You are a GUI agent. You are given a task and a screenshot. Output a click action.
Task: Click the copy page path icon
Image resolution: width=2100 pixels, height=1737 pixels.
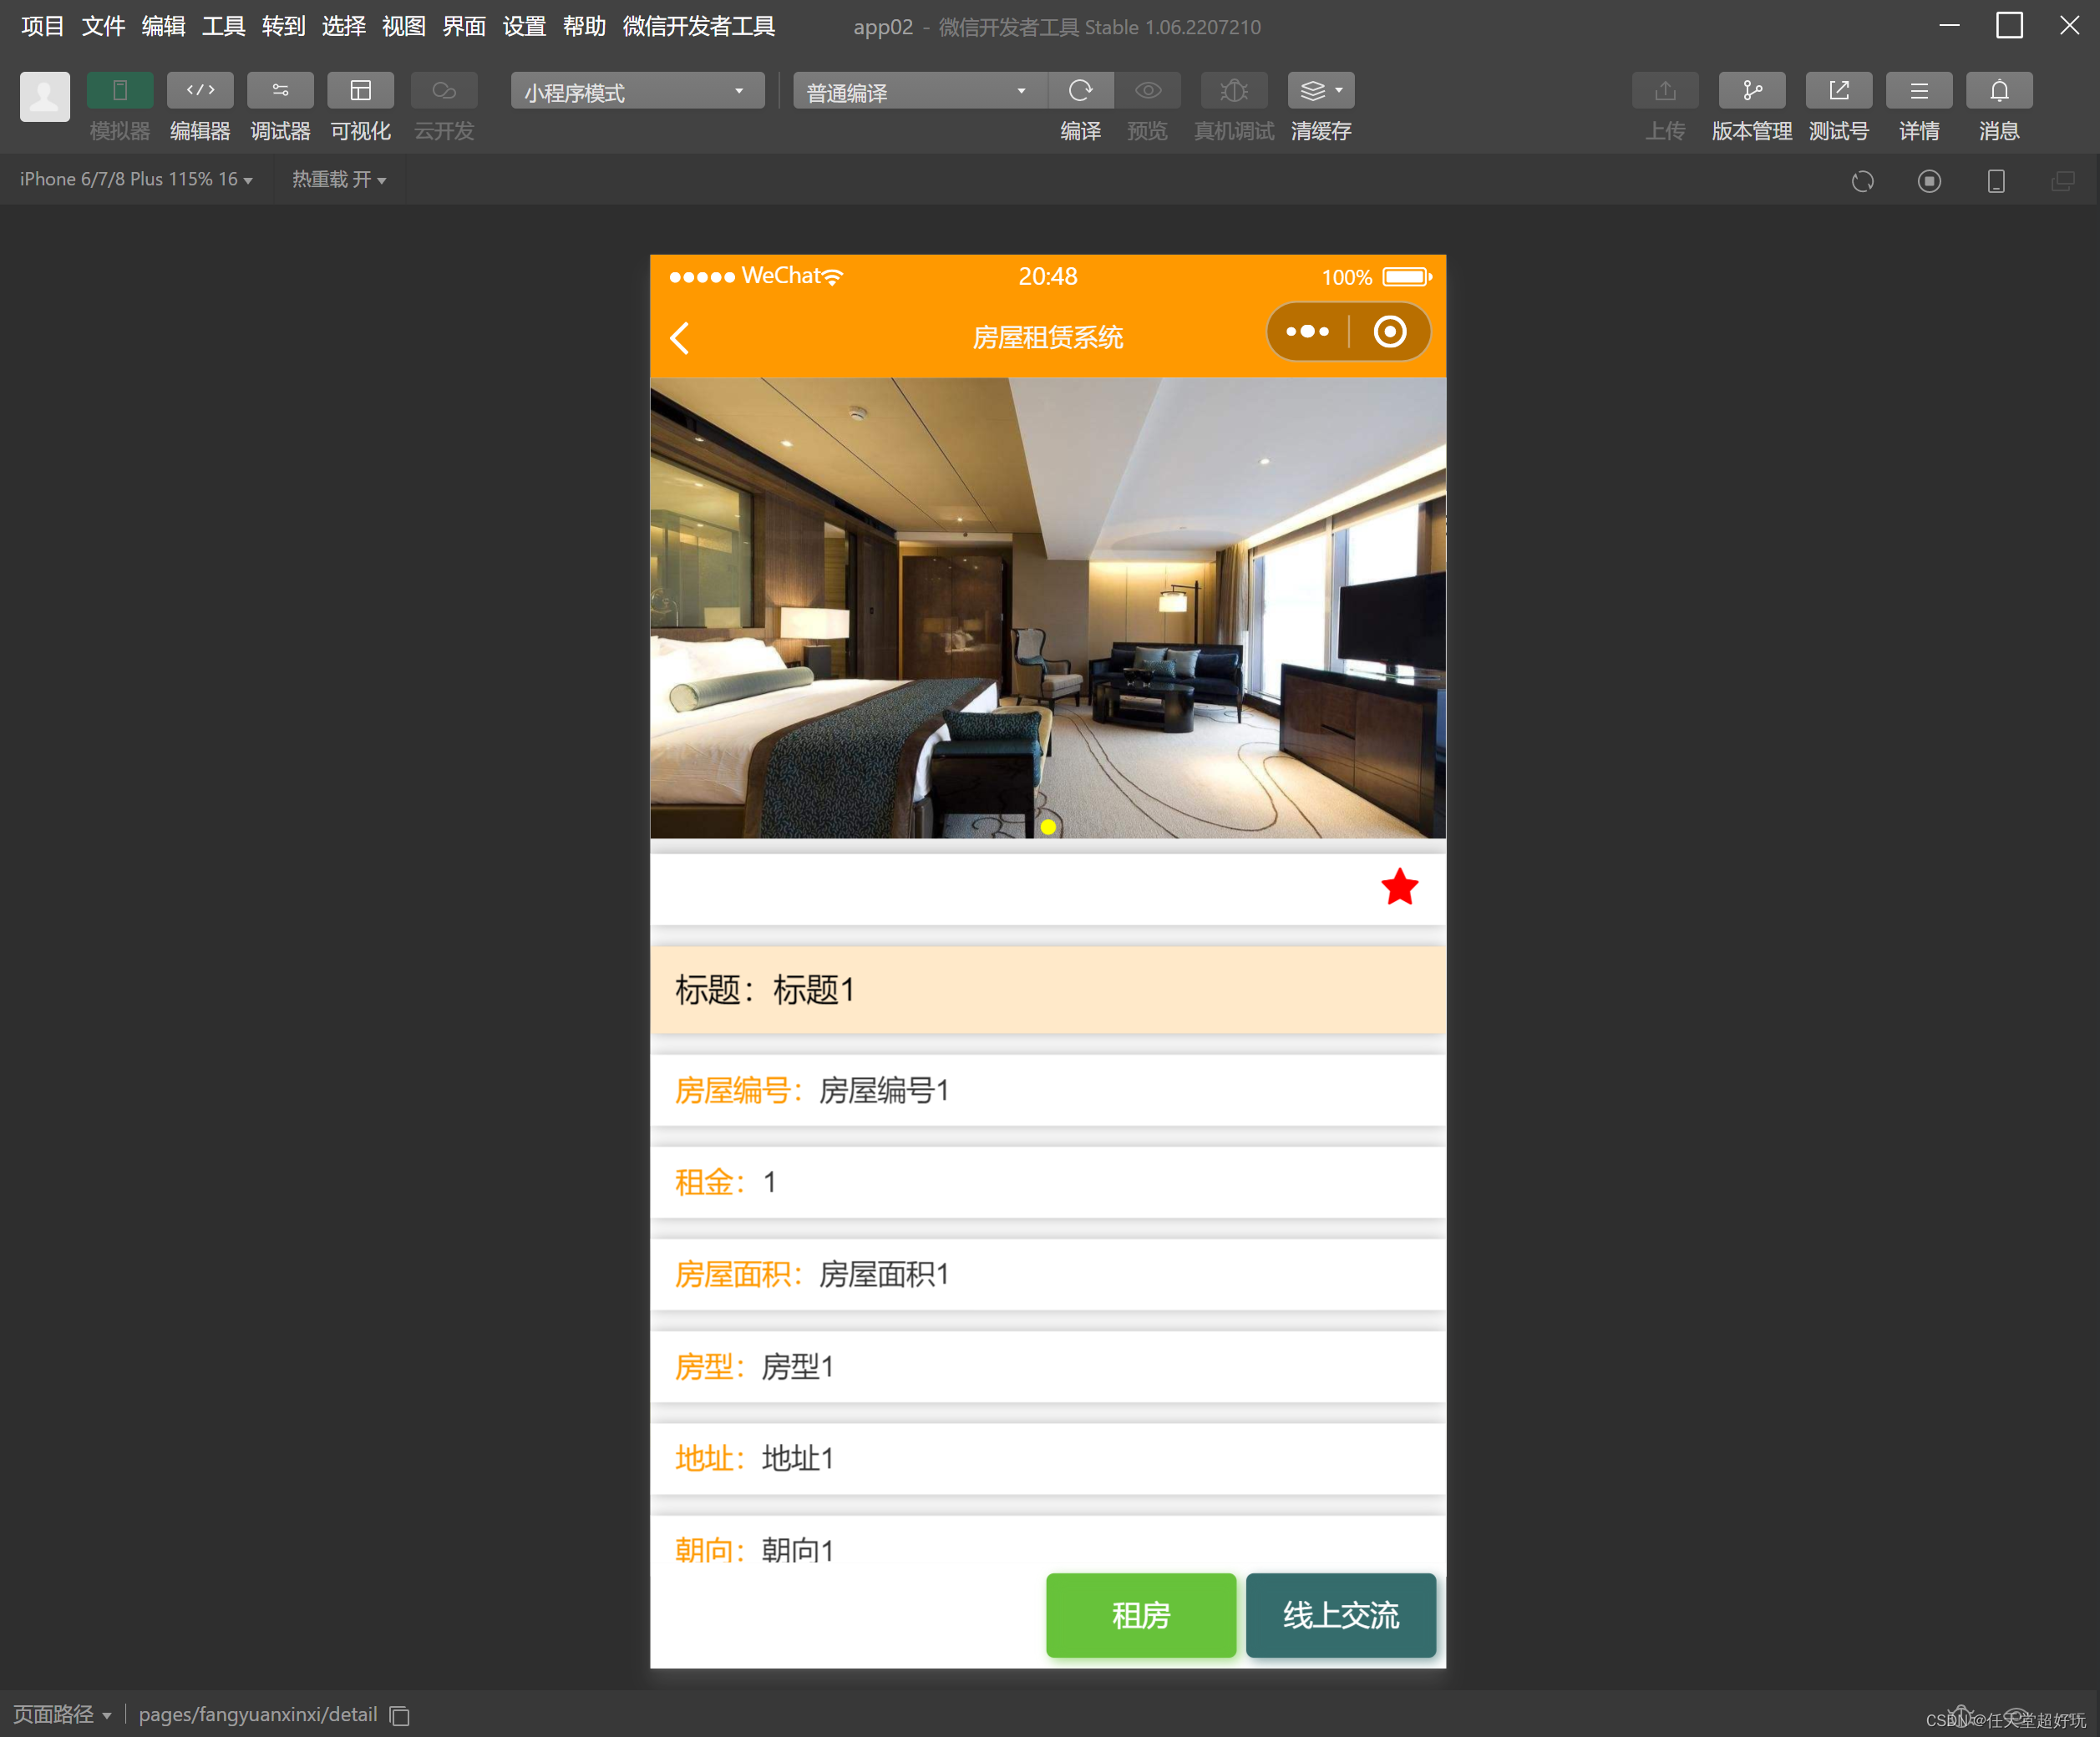[400, 1716]
